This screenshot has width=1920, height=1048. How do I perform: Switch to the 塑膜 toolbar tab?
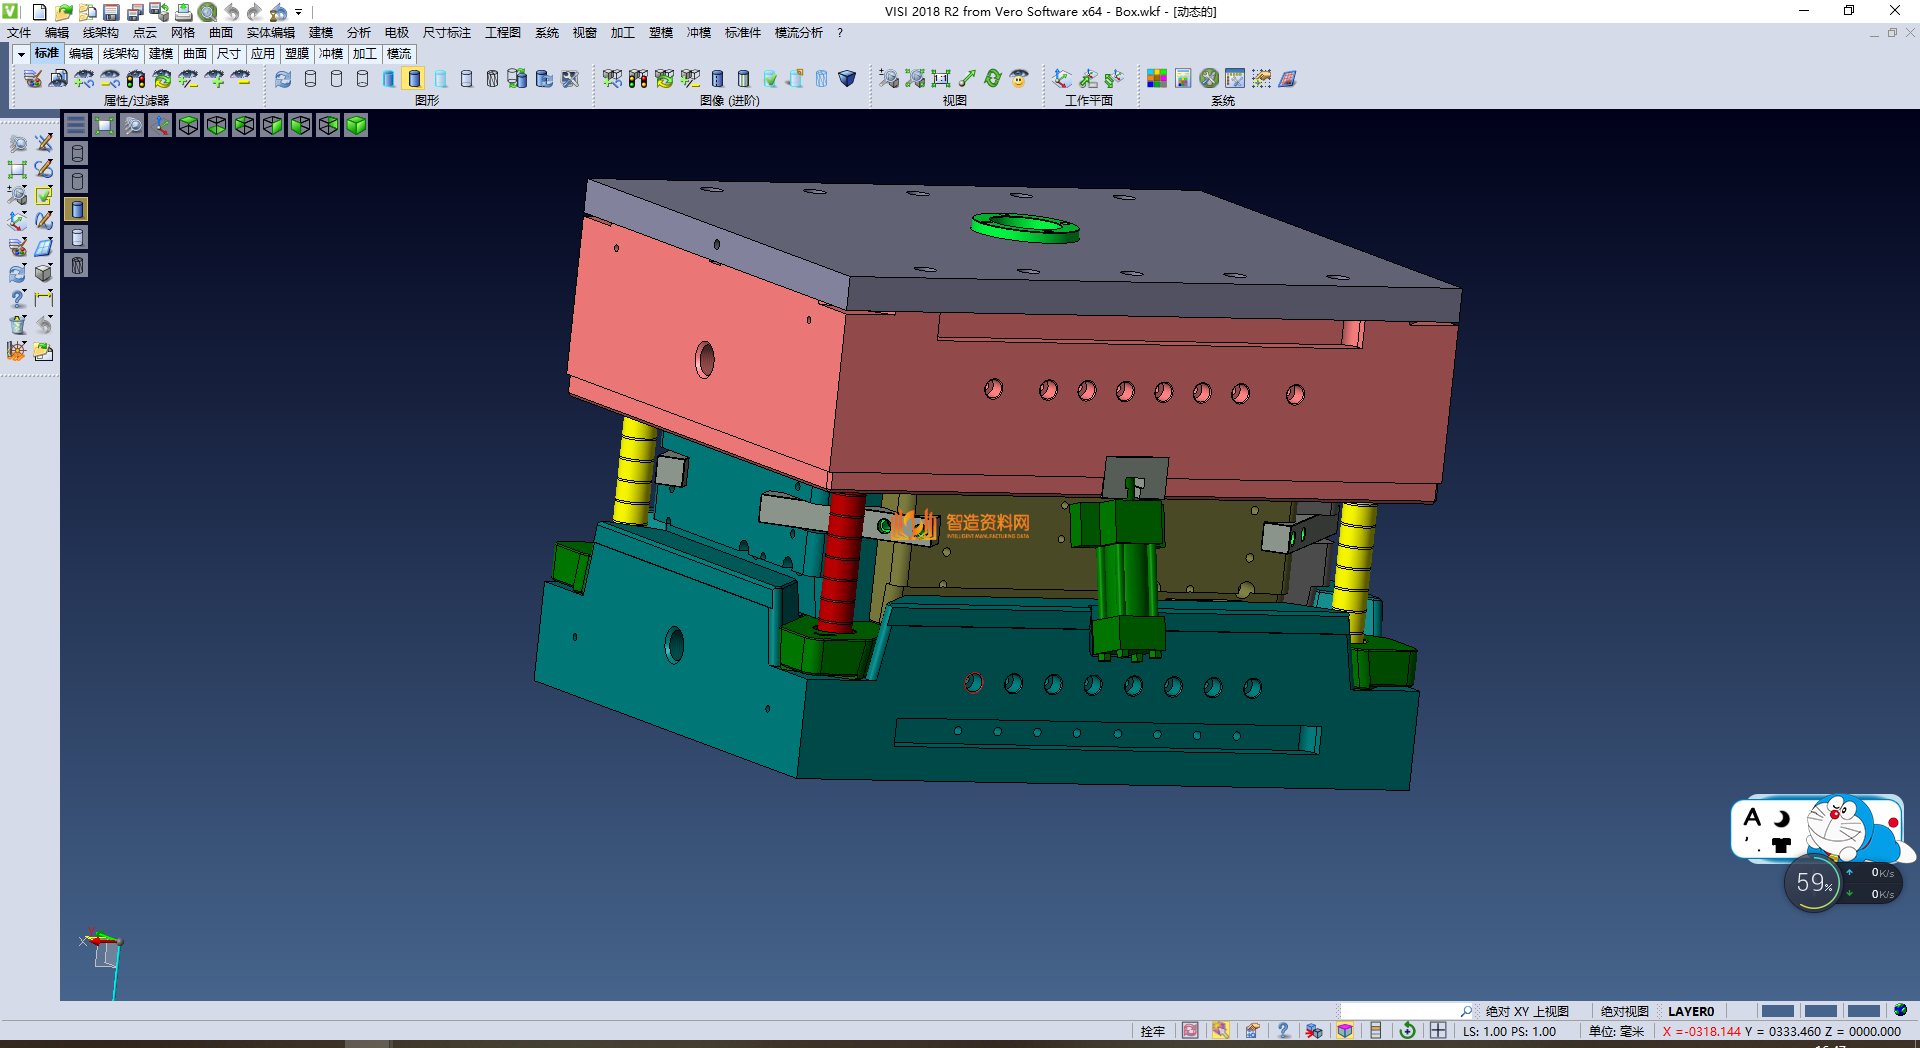coord(297,54)
